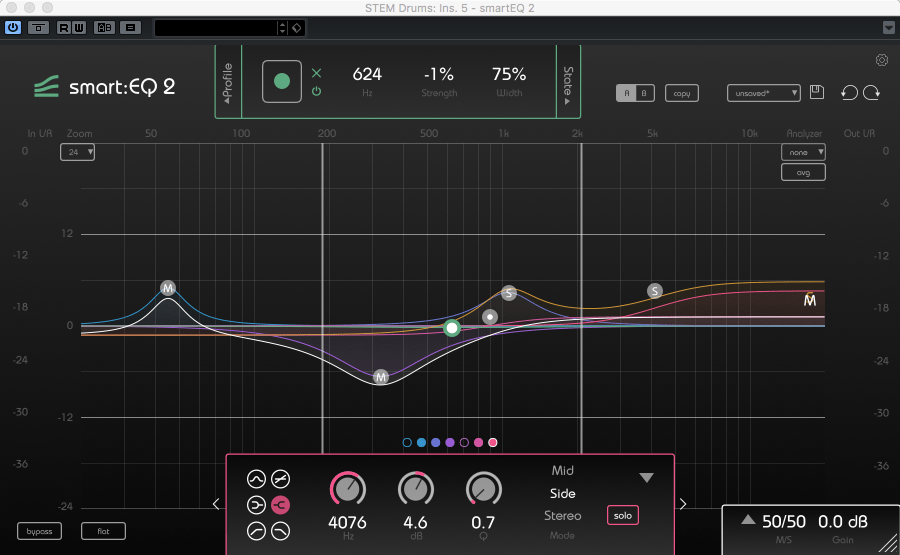Choose the bell filter type icon
The height and width of the screenshot is (555, 900).
[256, 479]
